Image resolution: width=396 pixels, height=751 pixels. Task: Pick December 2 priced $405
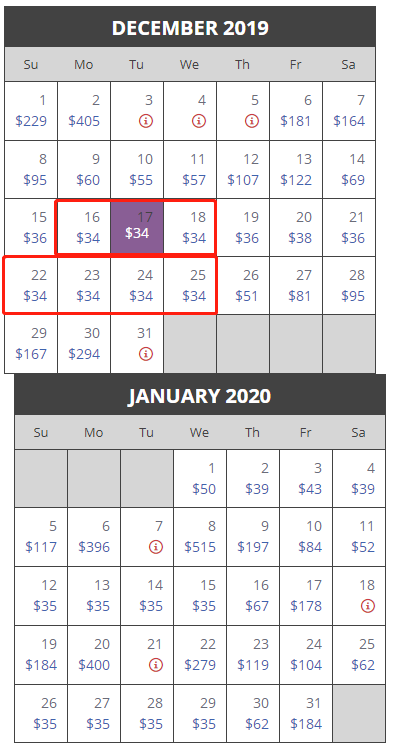click(84, 111)
